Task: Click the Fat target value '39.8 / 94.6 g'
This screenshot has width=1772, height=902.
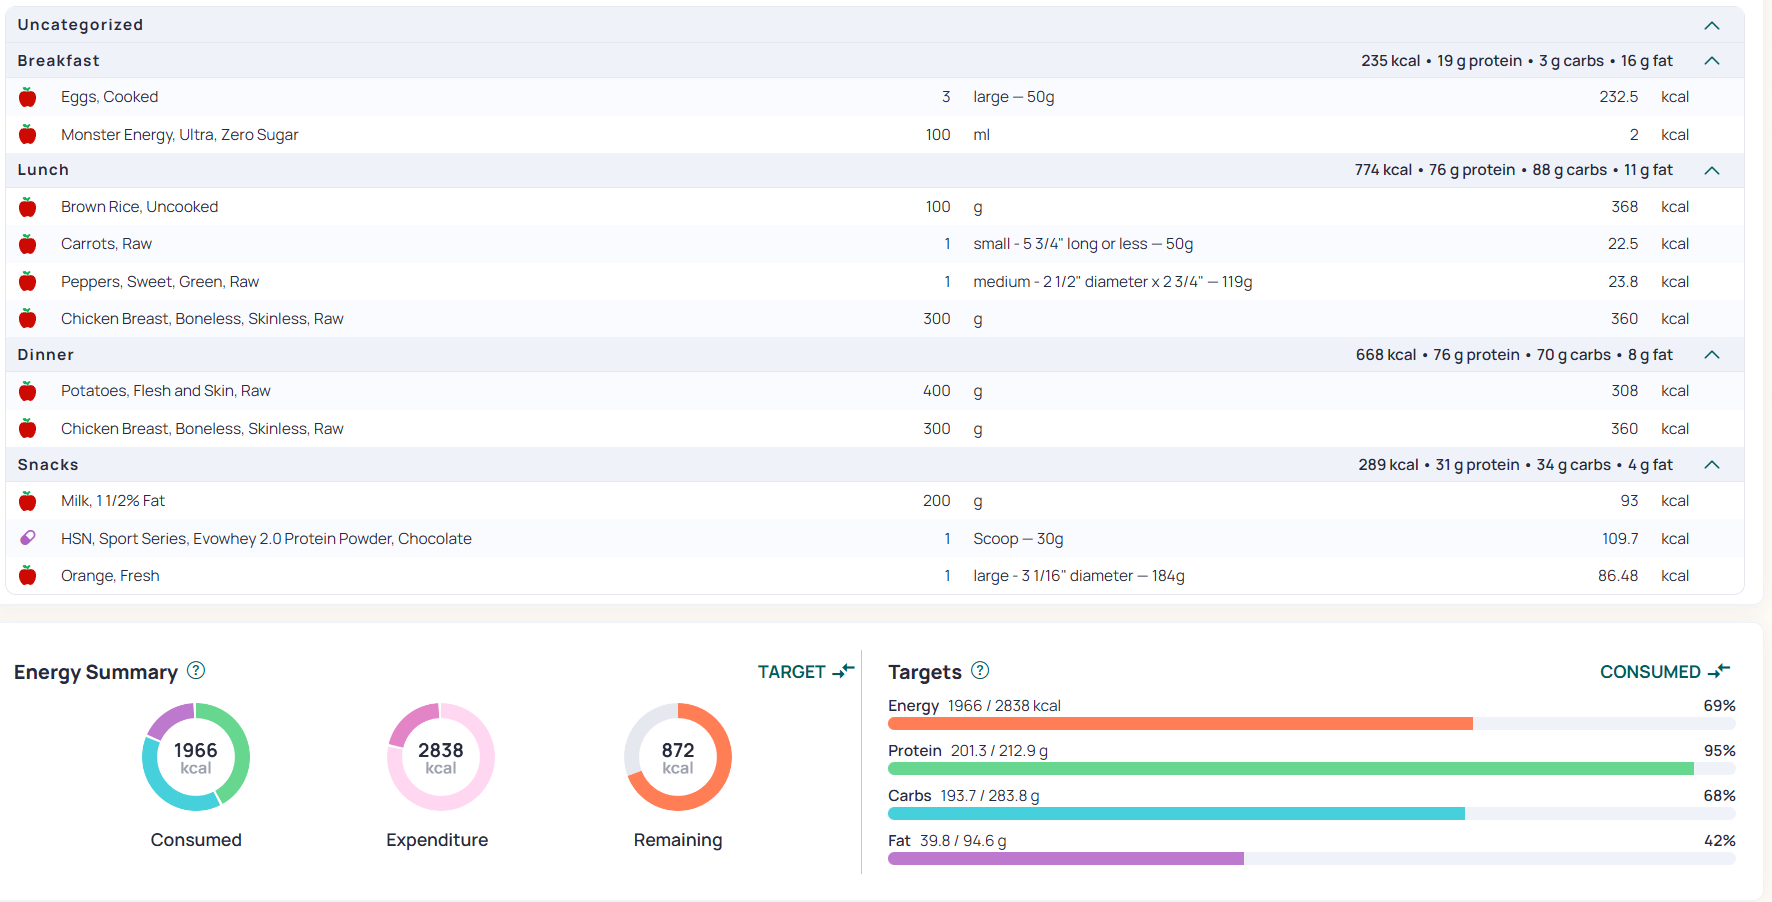Action: [963, 841]
